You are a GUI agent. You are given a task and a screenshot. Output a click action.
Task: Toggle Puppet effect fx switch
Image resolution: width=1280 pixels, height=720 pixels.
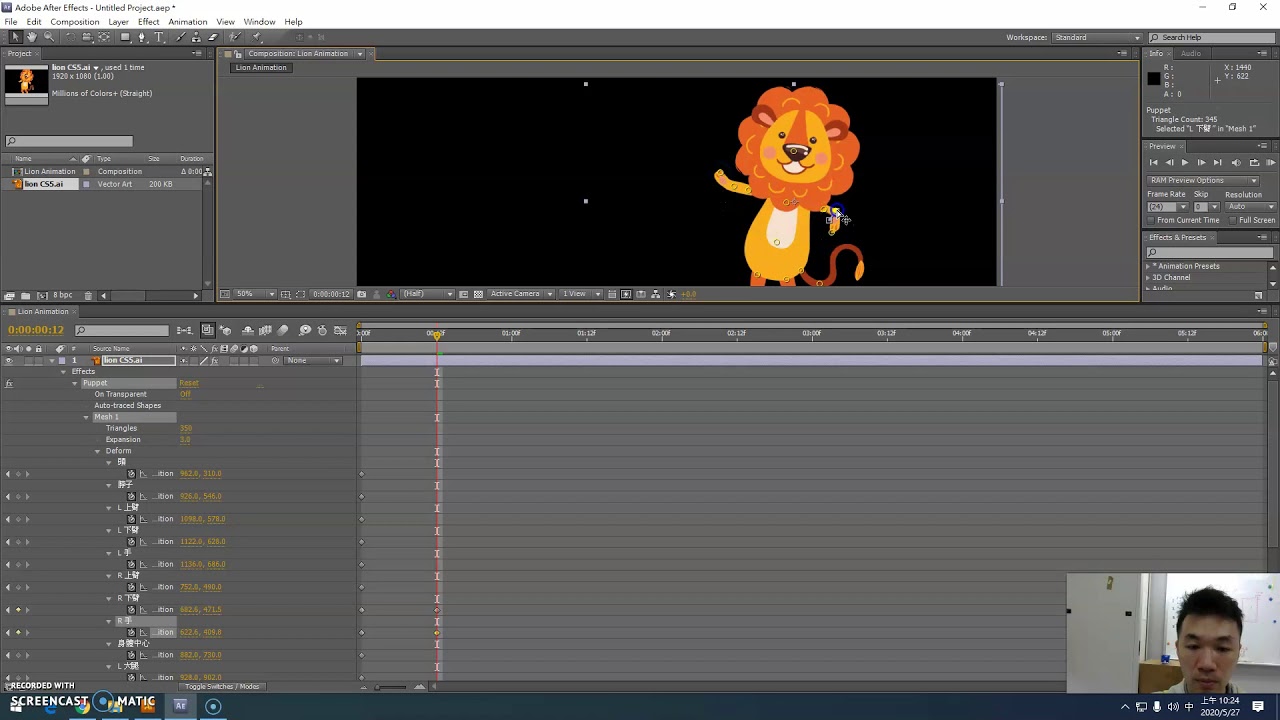click(x=9, y=383)
